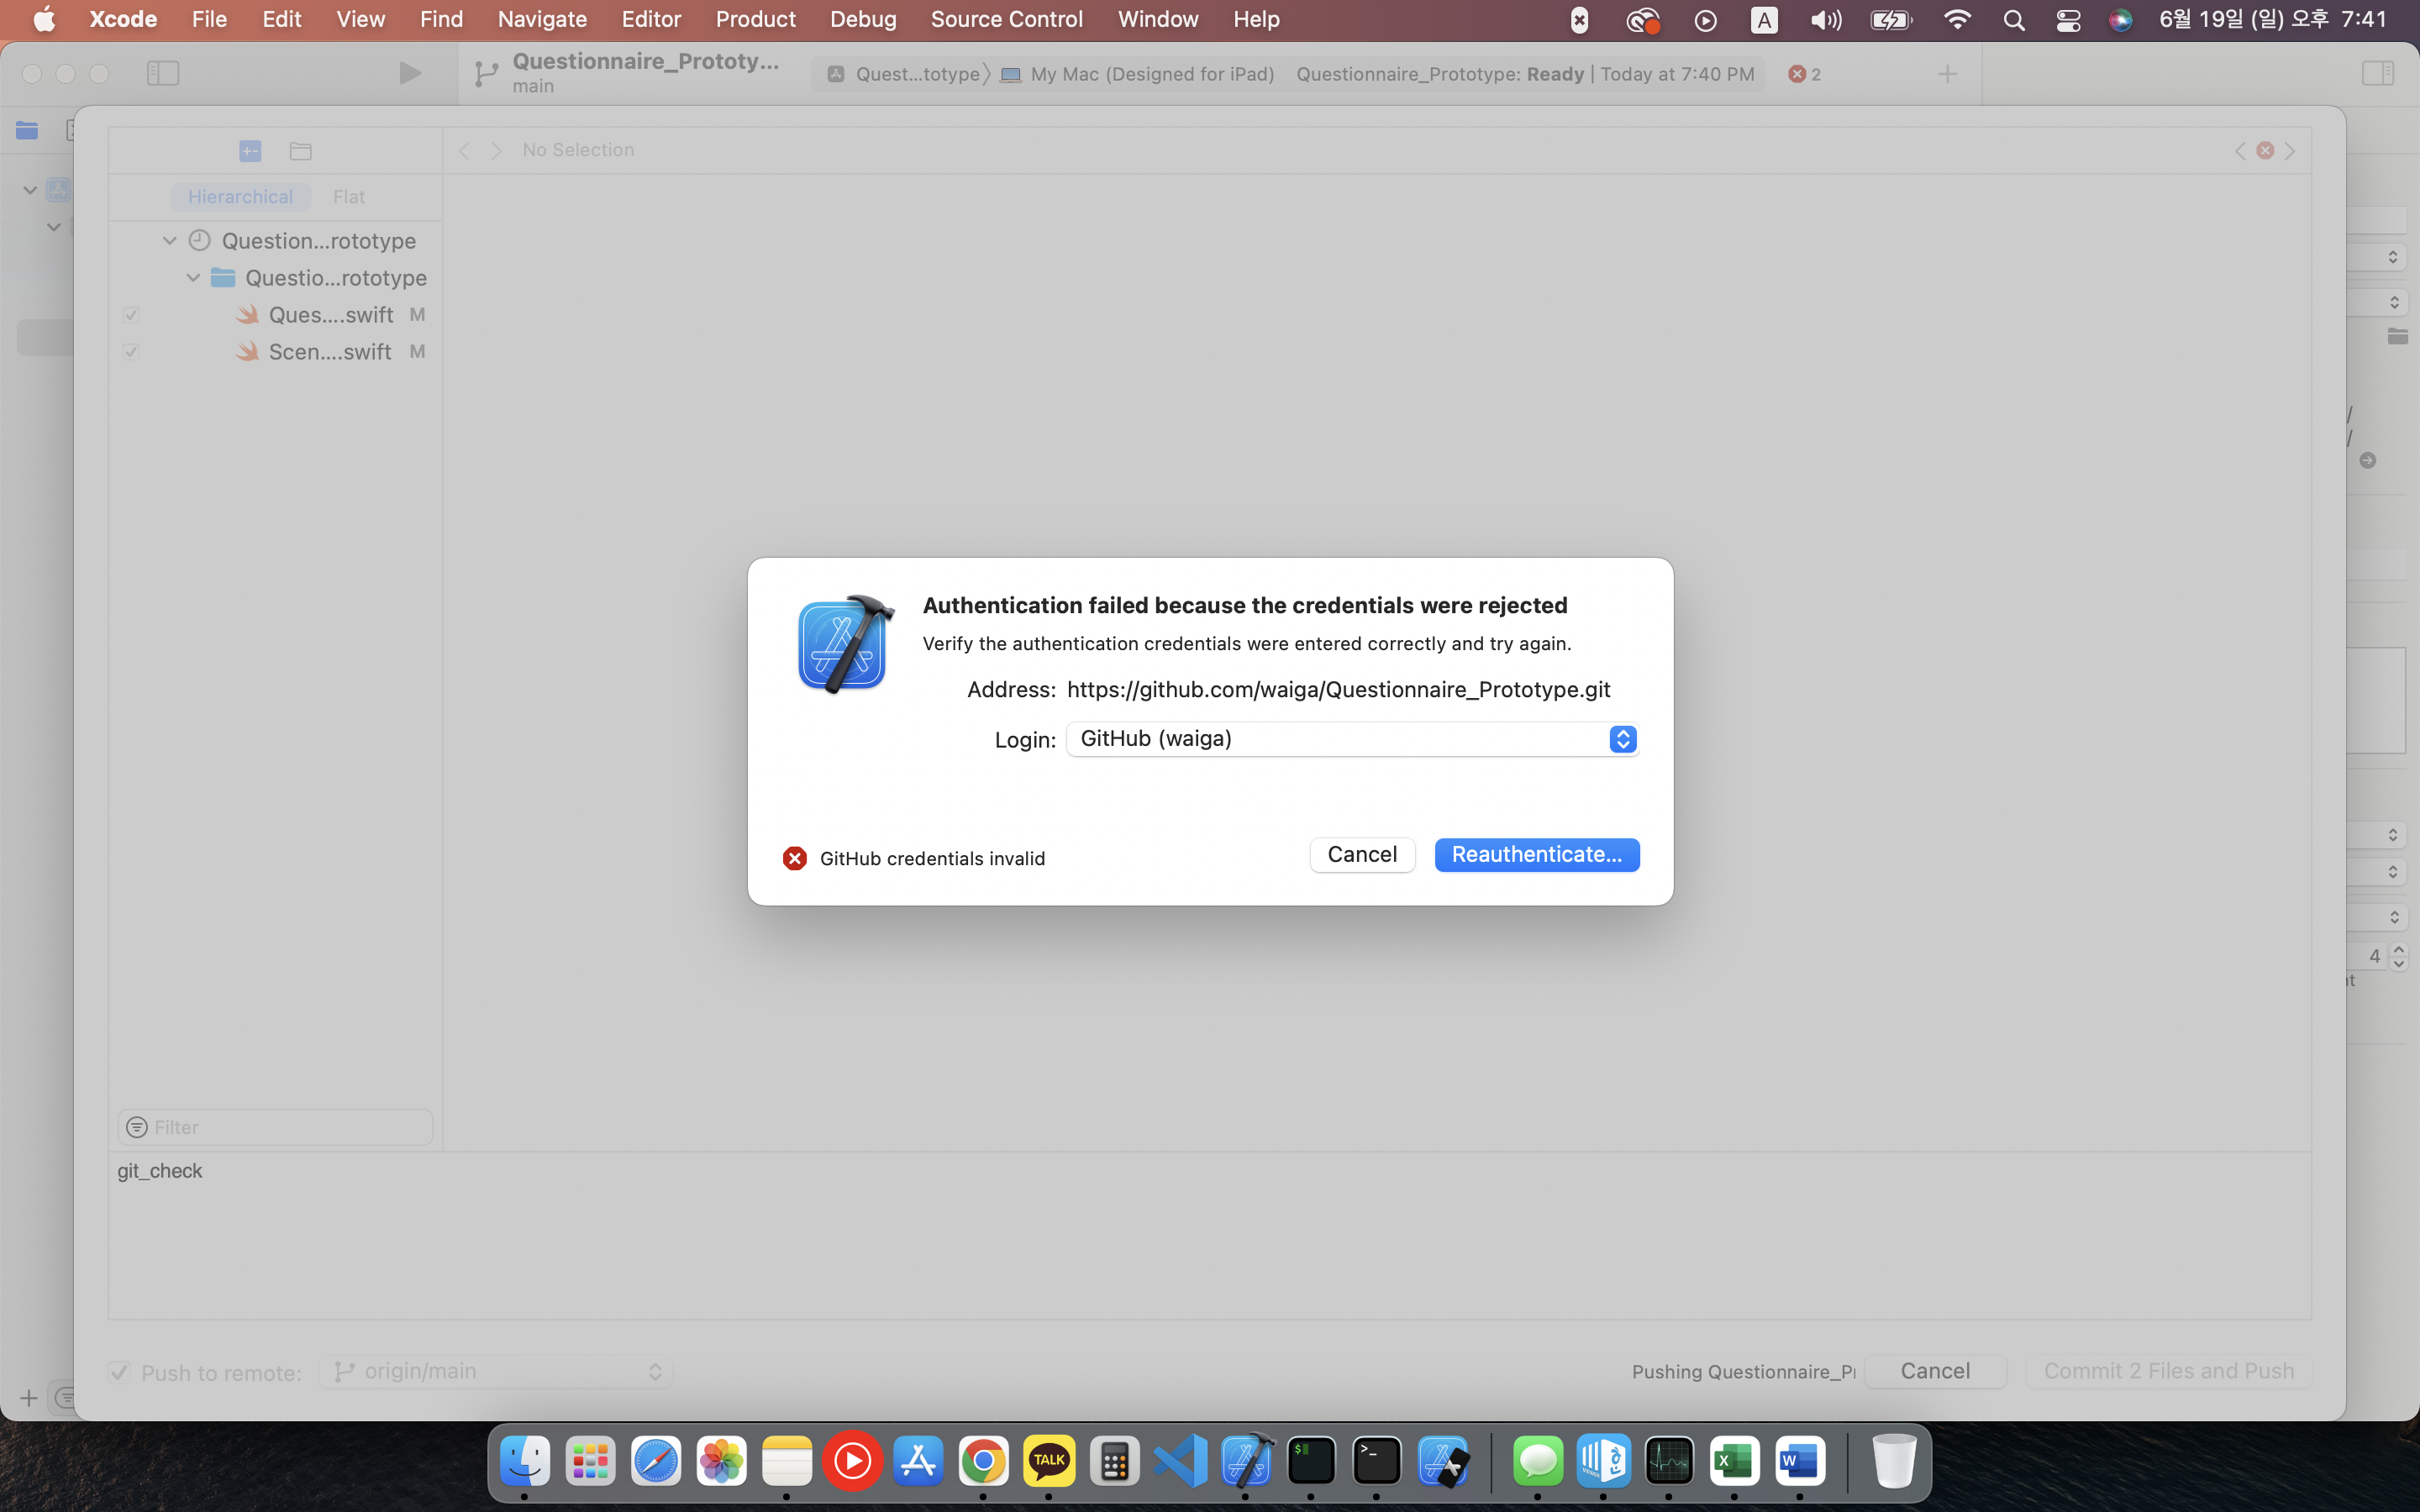Select the file folder view icon
Viewport: 2420px width, 1512px height.
pos(301,151)
